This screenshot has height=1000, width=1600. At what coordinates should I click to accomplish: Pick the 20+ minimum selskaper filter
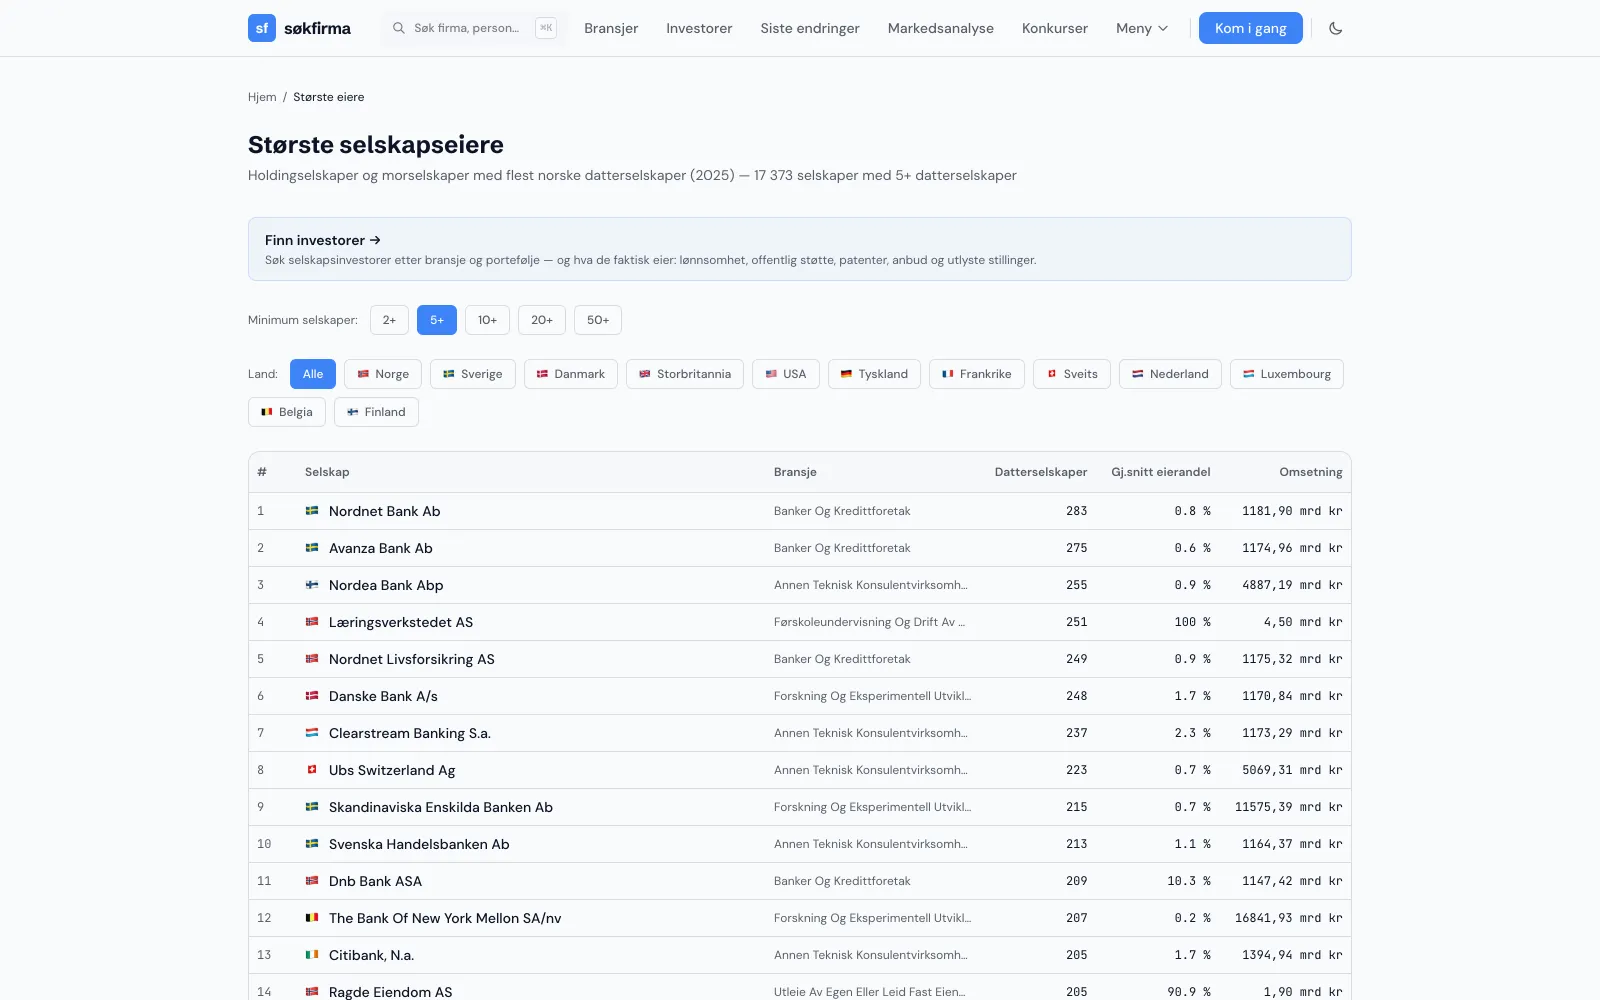[x=542, y=320]
